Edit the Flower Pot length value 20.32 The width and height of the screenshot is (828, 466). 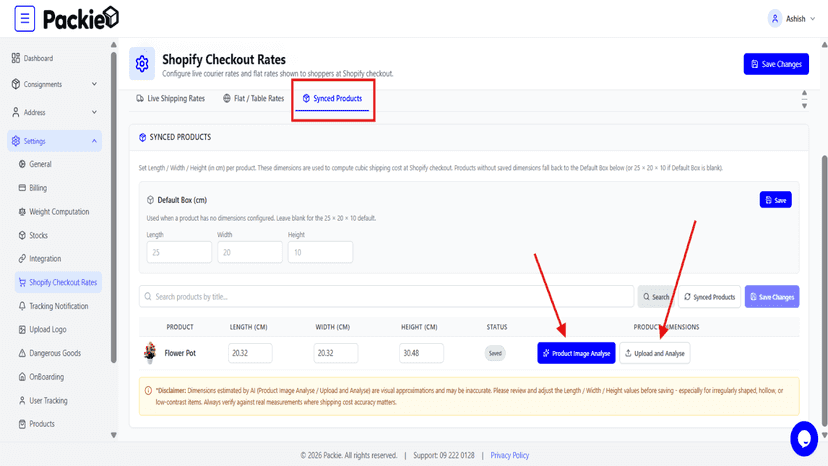[x=250, y=353]
